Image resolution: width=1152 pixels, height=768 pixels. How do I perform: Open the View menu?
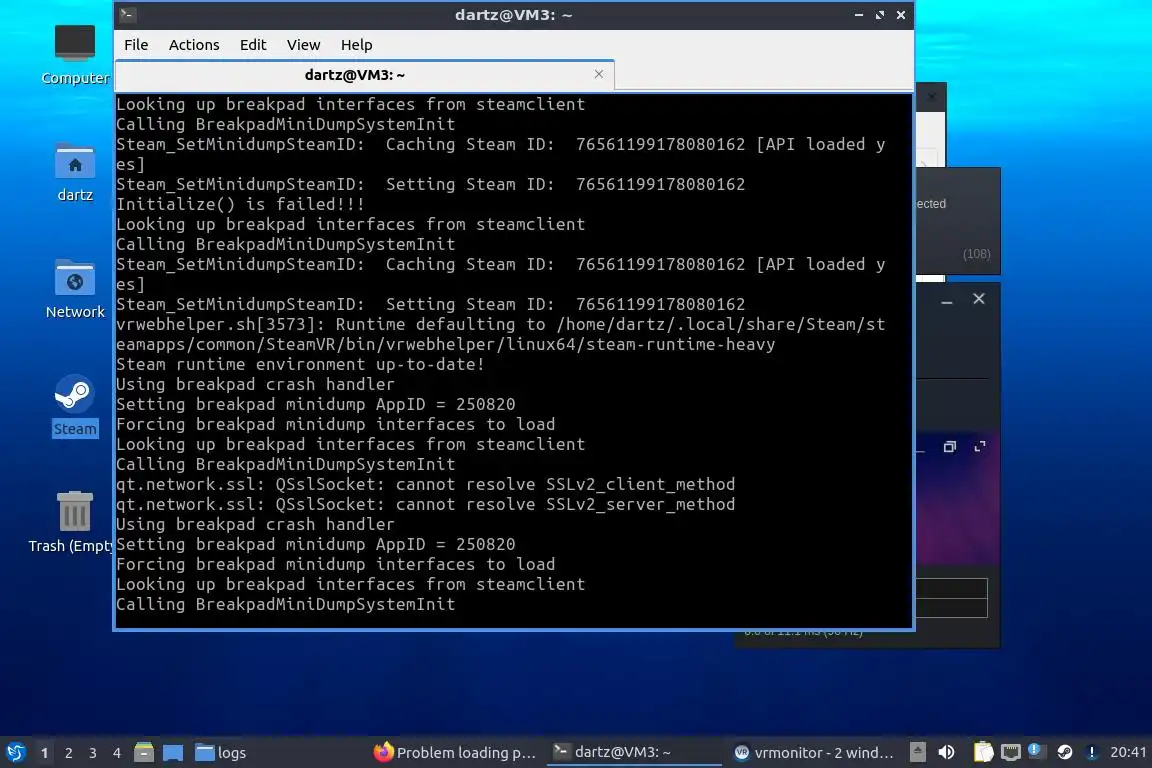click(x=303, y=45)
